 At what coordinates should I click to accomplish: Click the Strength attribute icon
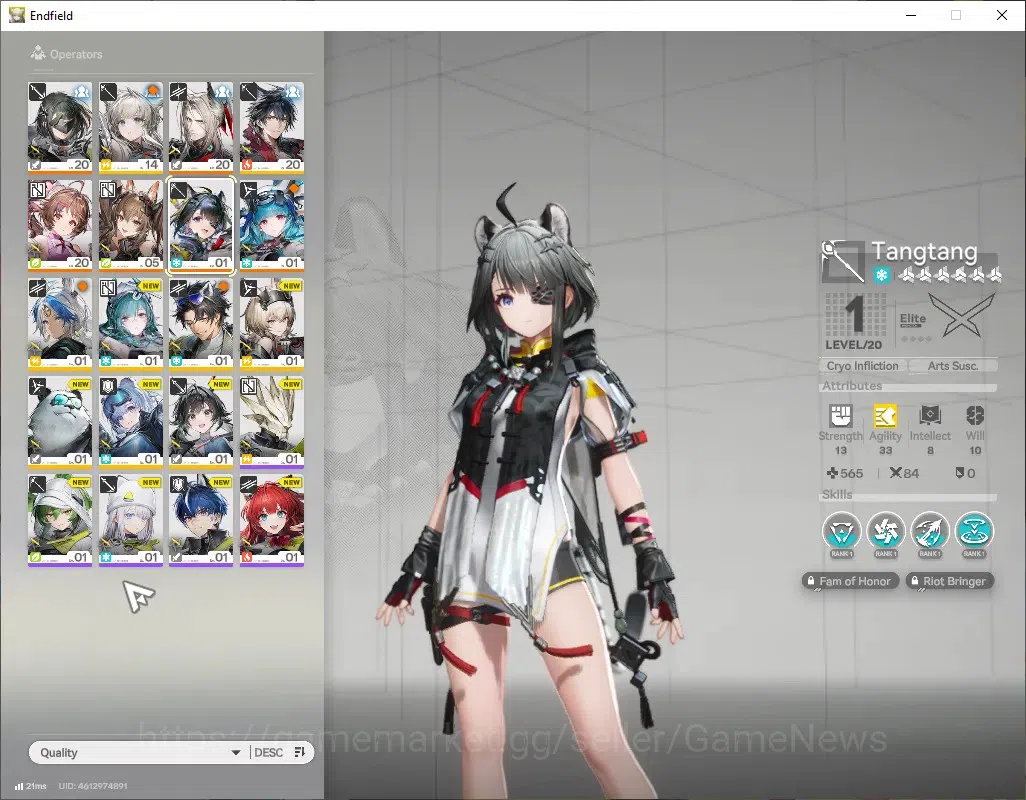(841, 416)
